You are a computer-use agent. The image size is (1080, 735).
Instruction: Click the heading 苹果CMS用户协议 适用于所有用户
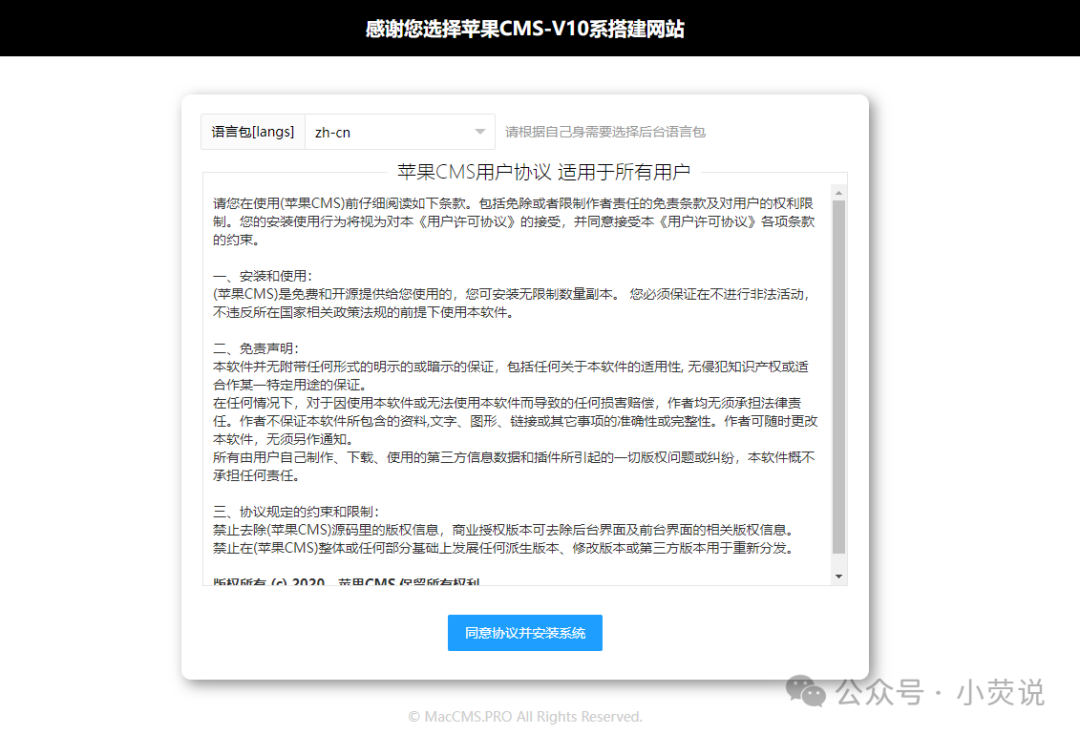click(543, 172)
